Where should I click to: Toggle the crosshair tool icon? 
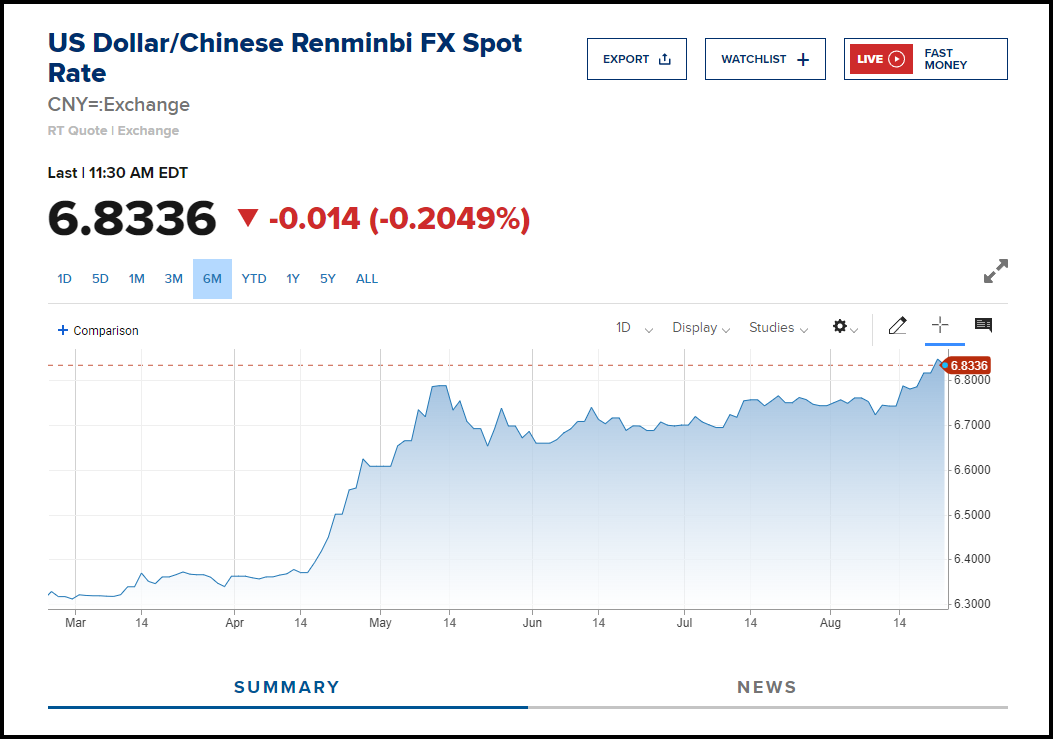tap(940, 325)
